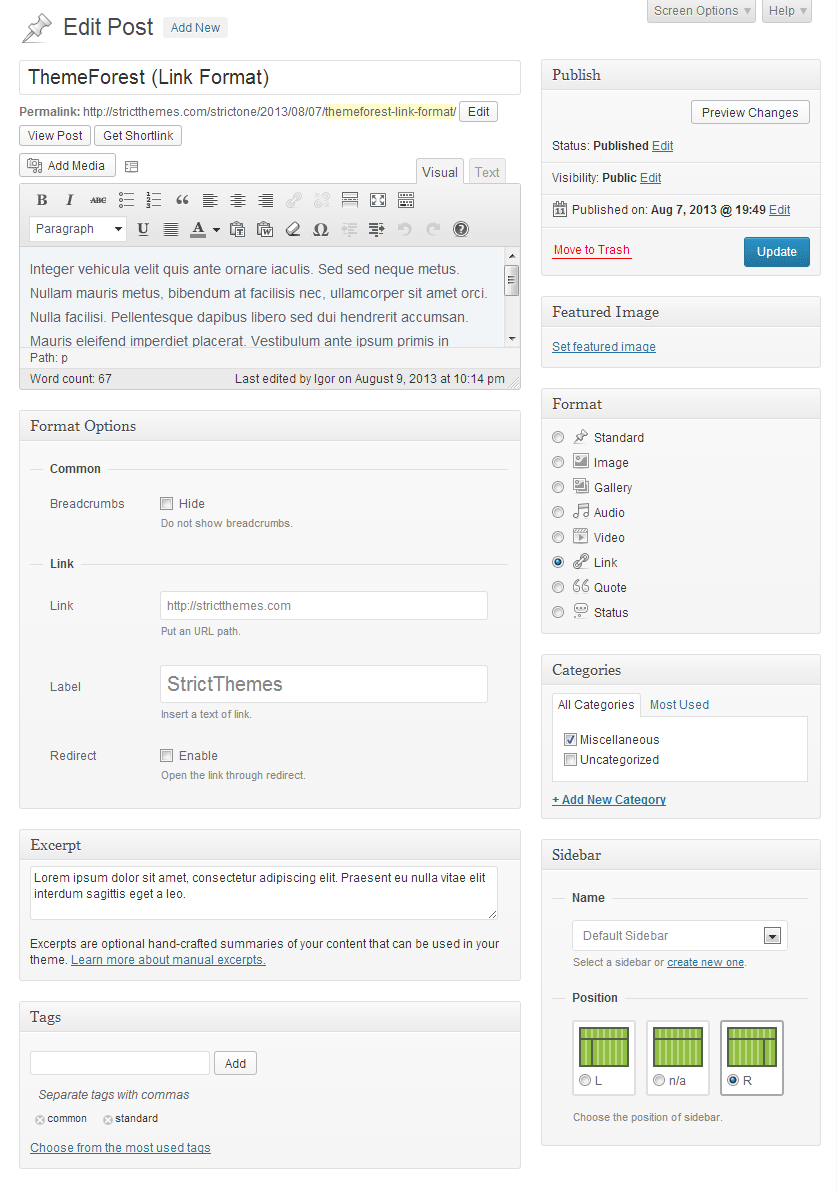The width and height of the screenshot is (837, 1192).
Task: Click the Update button
Action: (x=776, y=252)
